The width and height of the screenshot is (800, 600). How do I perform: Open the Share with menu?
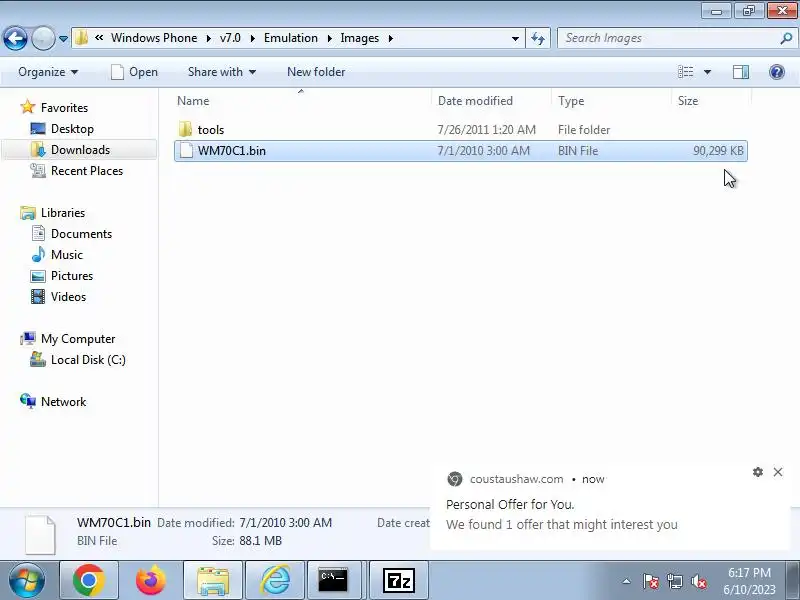click(x=221, y=72)
